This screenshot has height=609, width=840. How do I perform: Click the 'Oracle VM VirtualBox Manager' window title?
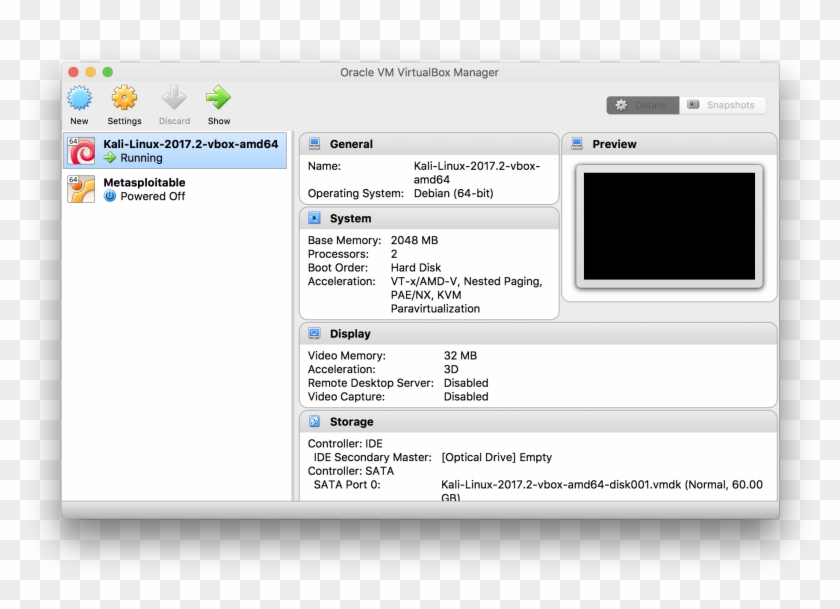pos(419,72)
